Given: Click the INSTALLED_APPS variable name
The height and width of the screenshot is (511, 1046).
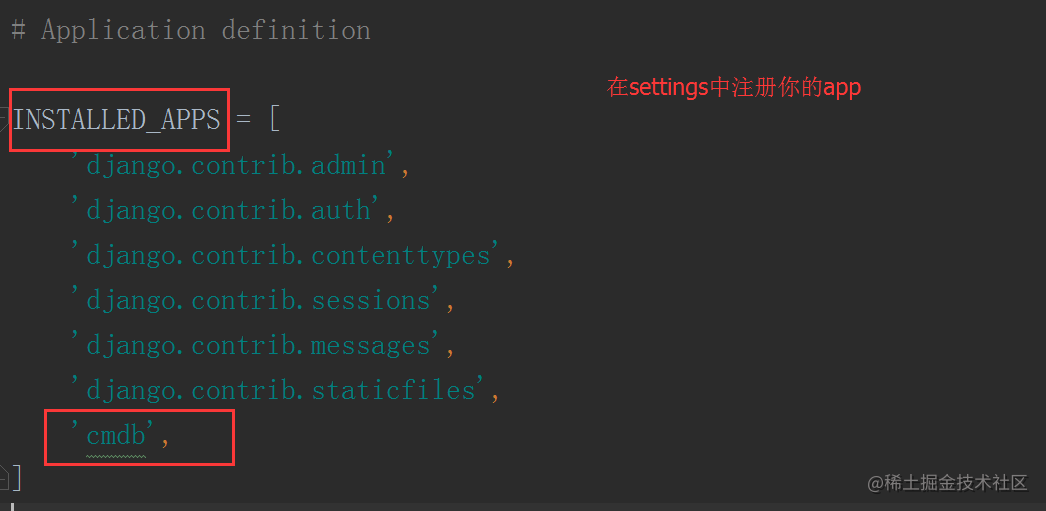Looking at the screenshot, I should 117,120.
